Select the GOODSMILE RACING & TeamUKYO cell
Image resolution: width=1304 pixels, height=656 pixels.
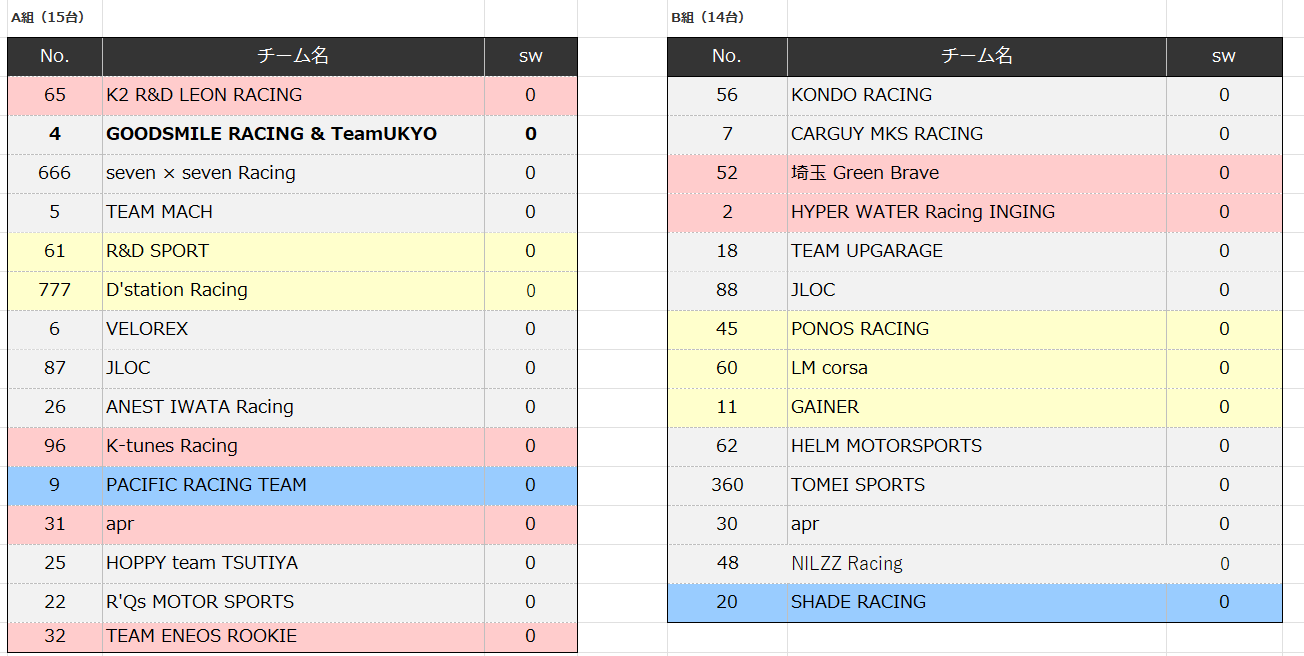point(271,134)
